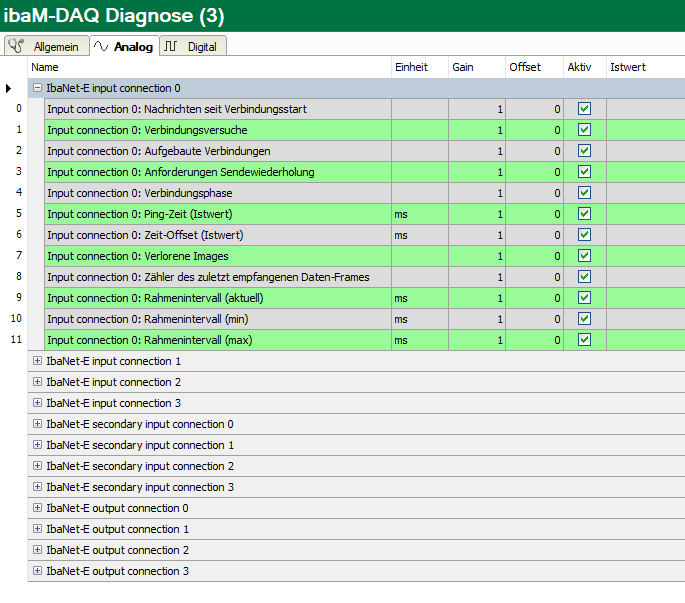Image resolution: width=685 pixels, height=603 pixels.
Task: Disable Aktiv for Rahmenintervall (max)
Action: point(585,340)
